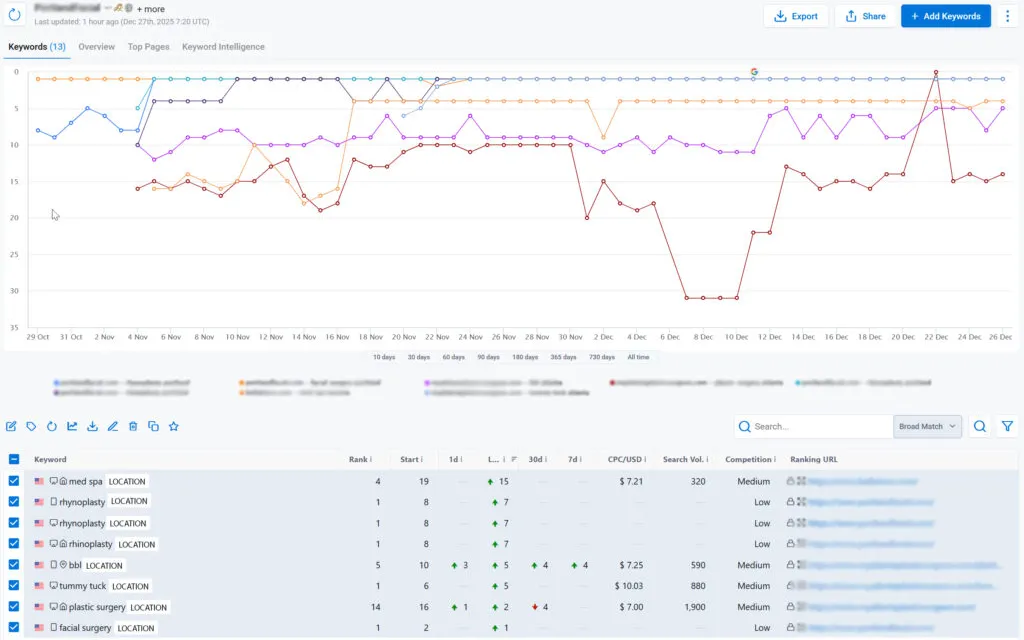The height and width of the screenshot is (640, 1024).
Task: Click the LOCATION tag on med spa row
Action: (127, 481)
